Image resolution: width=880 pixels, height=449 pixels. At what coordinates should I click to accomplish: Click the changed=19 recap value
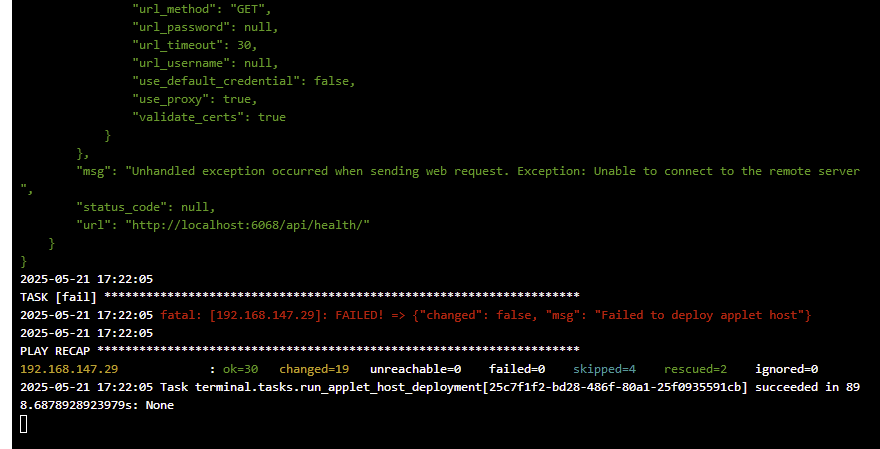click(x=314, y=369)
